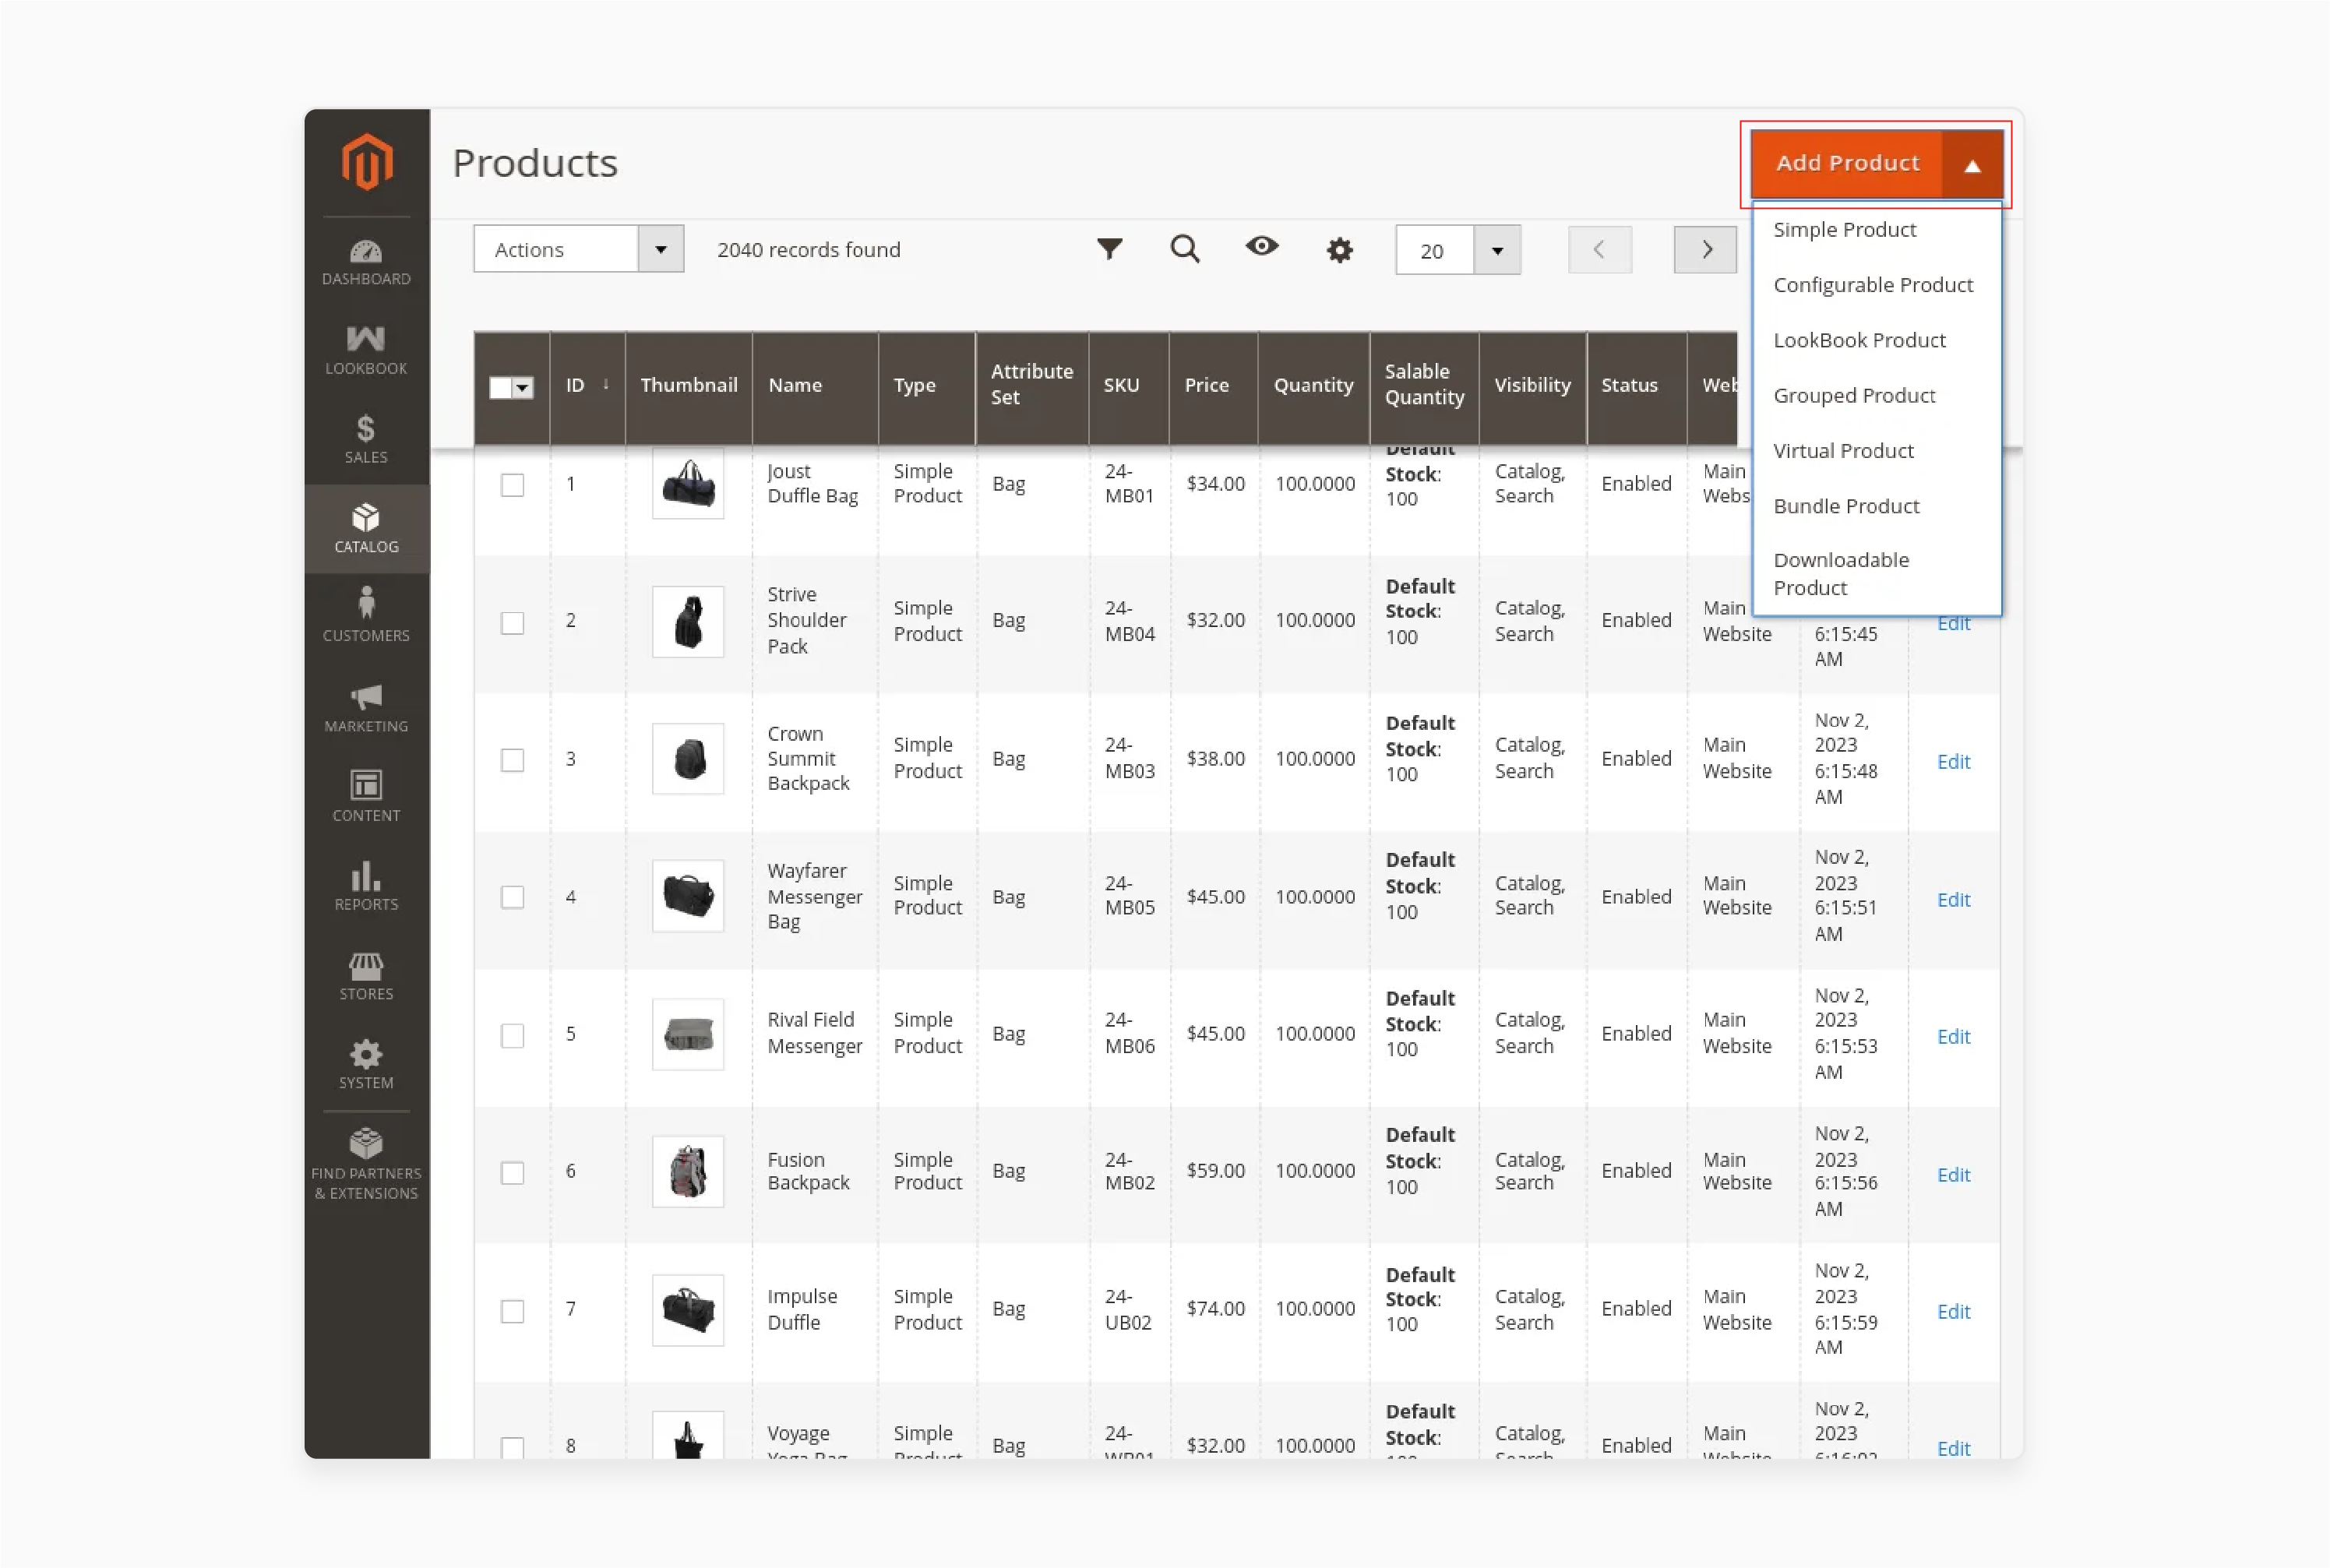The width and height of the screenshot is (2330, 1568).
Task: Open the default view eye icon
Action: coord(1262,246)
